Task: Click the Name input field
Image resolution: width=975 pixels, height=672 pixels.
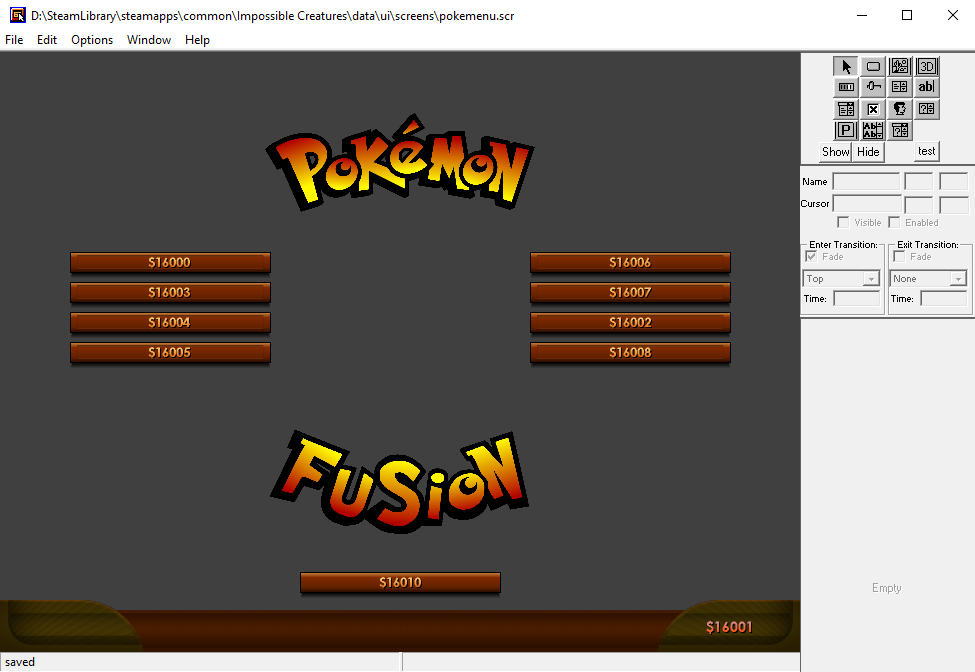Action: click(x=866, y=182)
